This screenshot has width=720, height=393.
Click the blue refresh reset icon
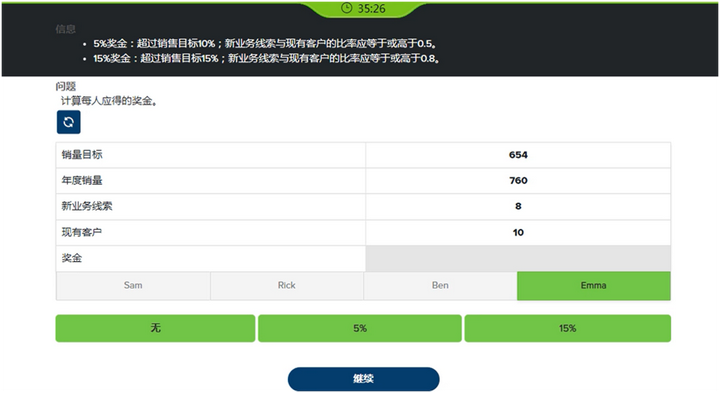click(68, 122)
